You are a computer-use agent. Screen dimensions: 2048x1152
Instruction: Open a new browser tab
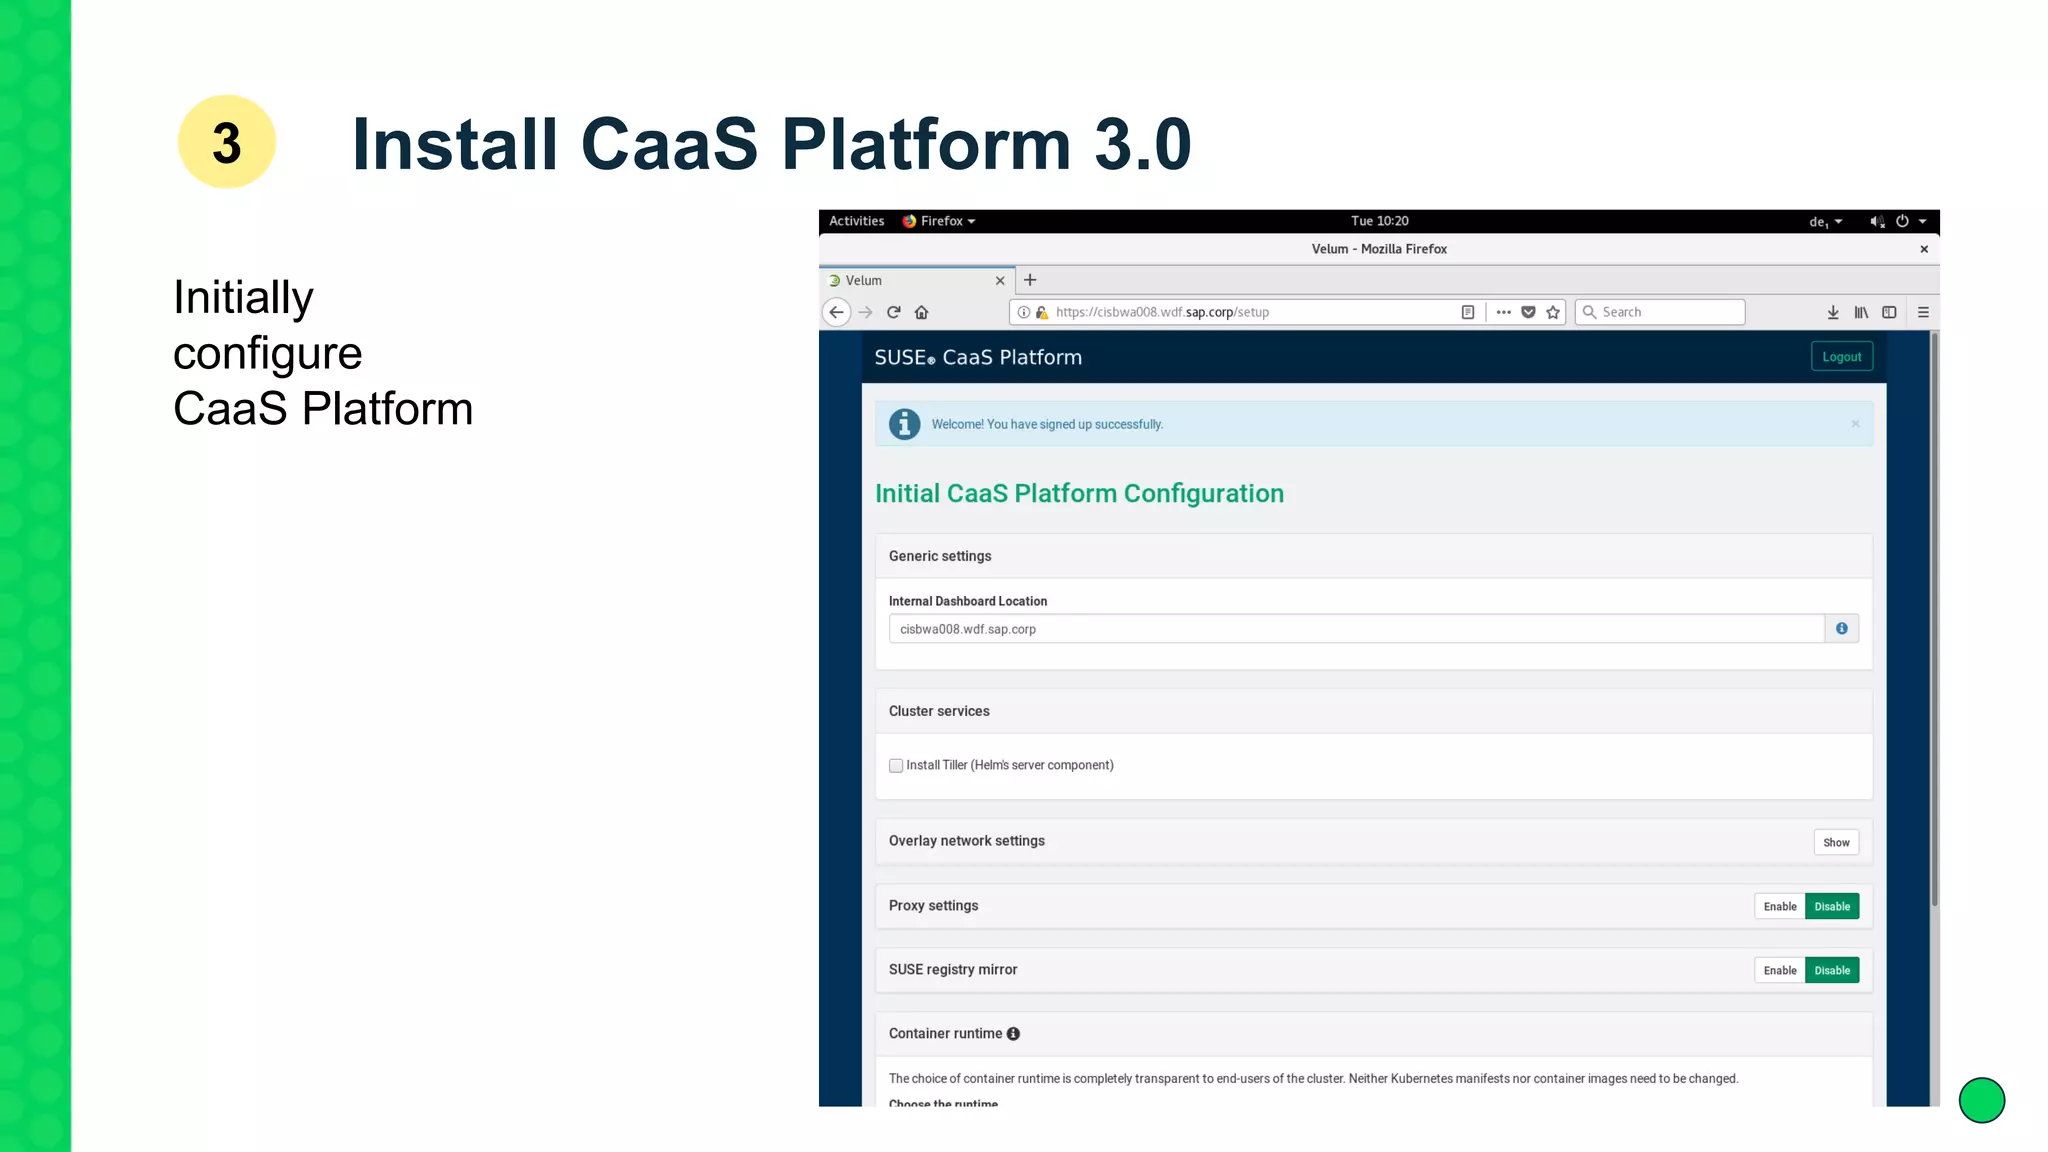1030,280
